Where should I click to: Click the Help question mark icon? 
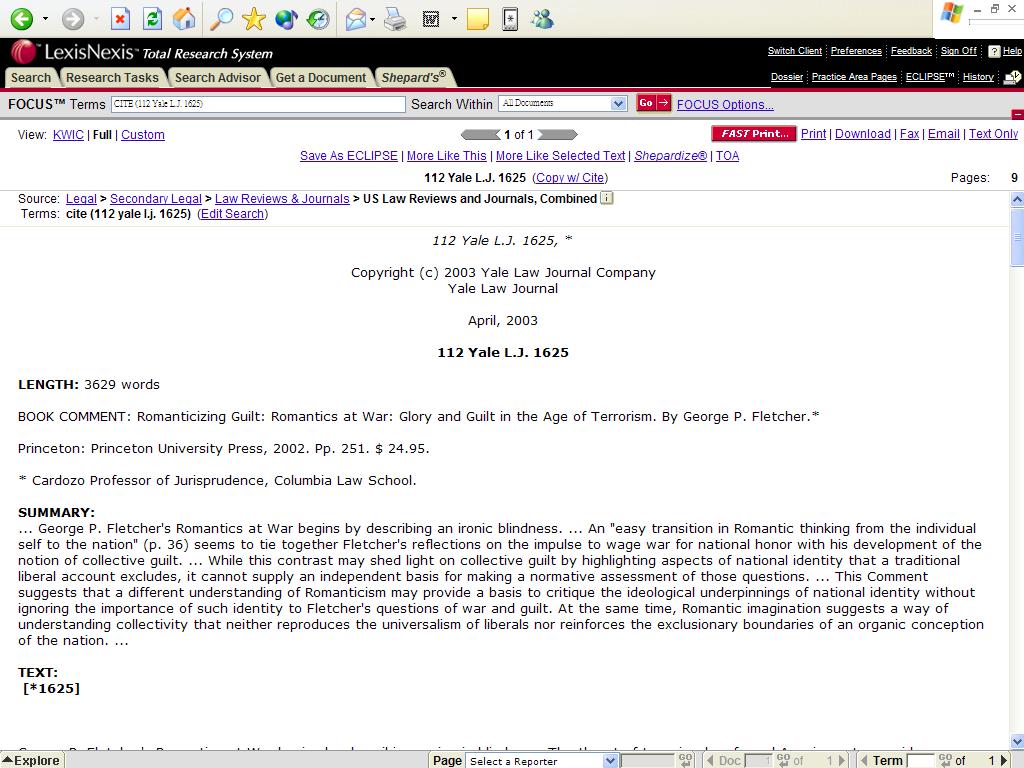994,51
